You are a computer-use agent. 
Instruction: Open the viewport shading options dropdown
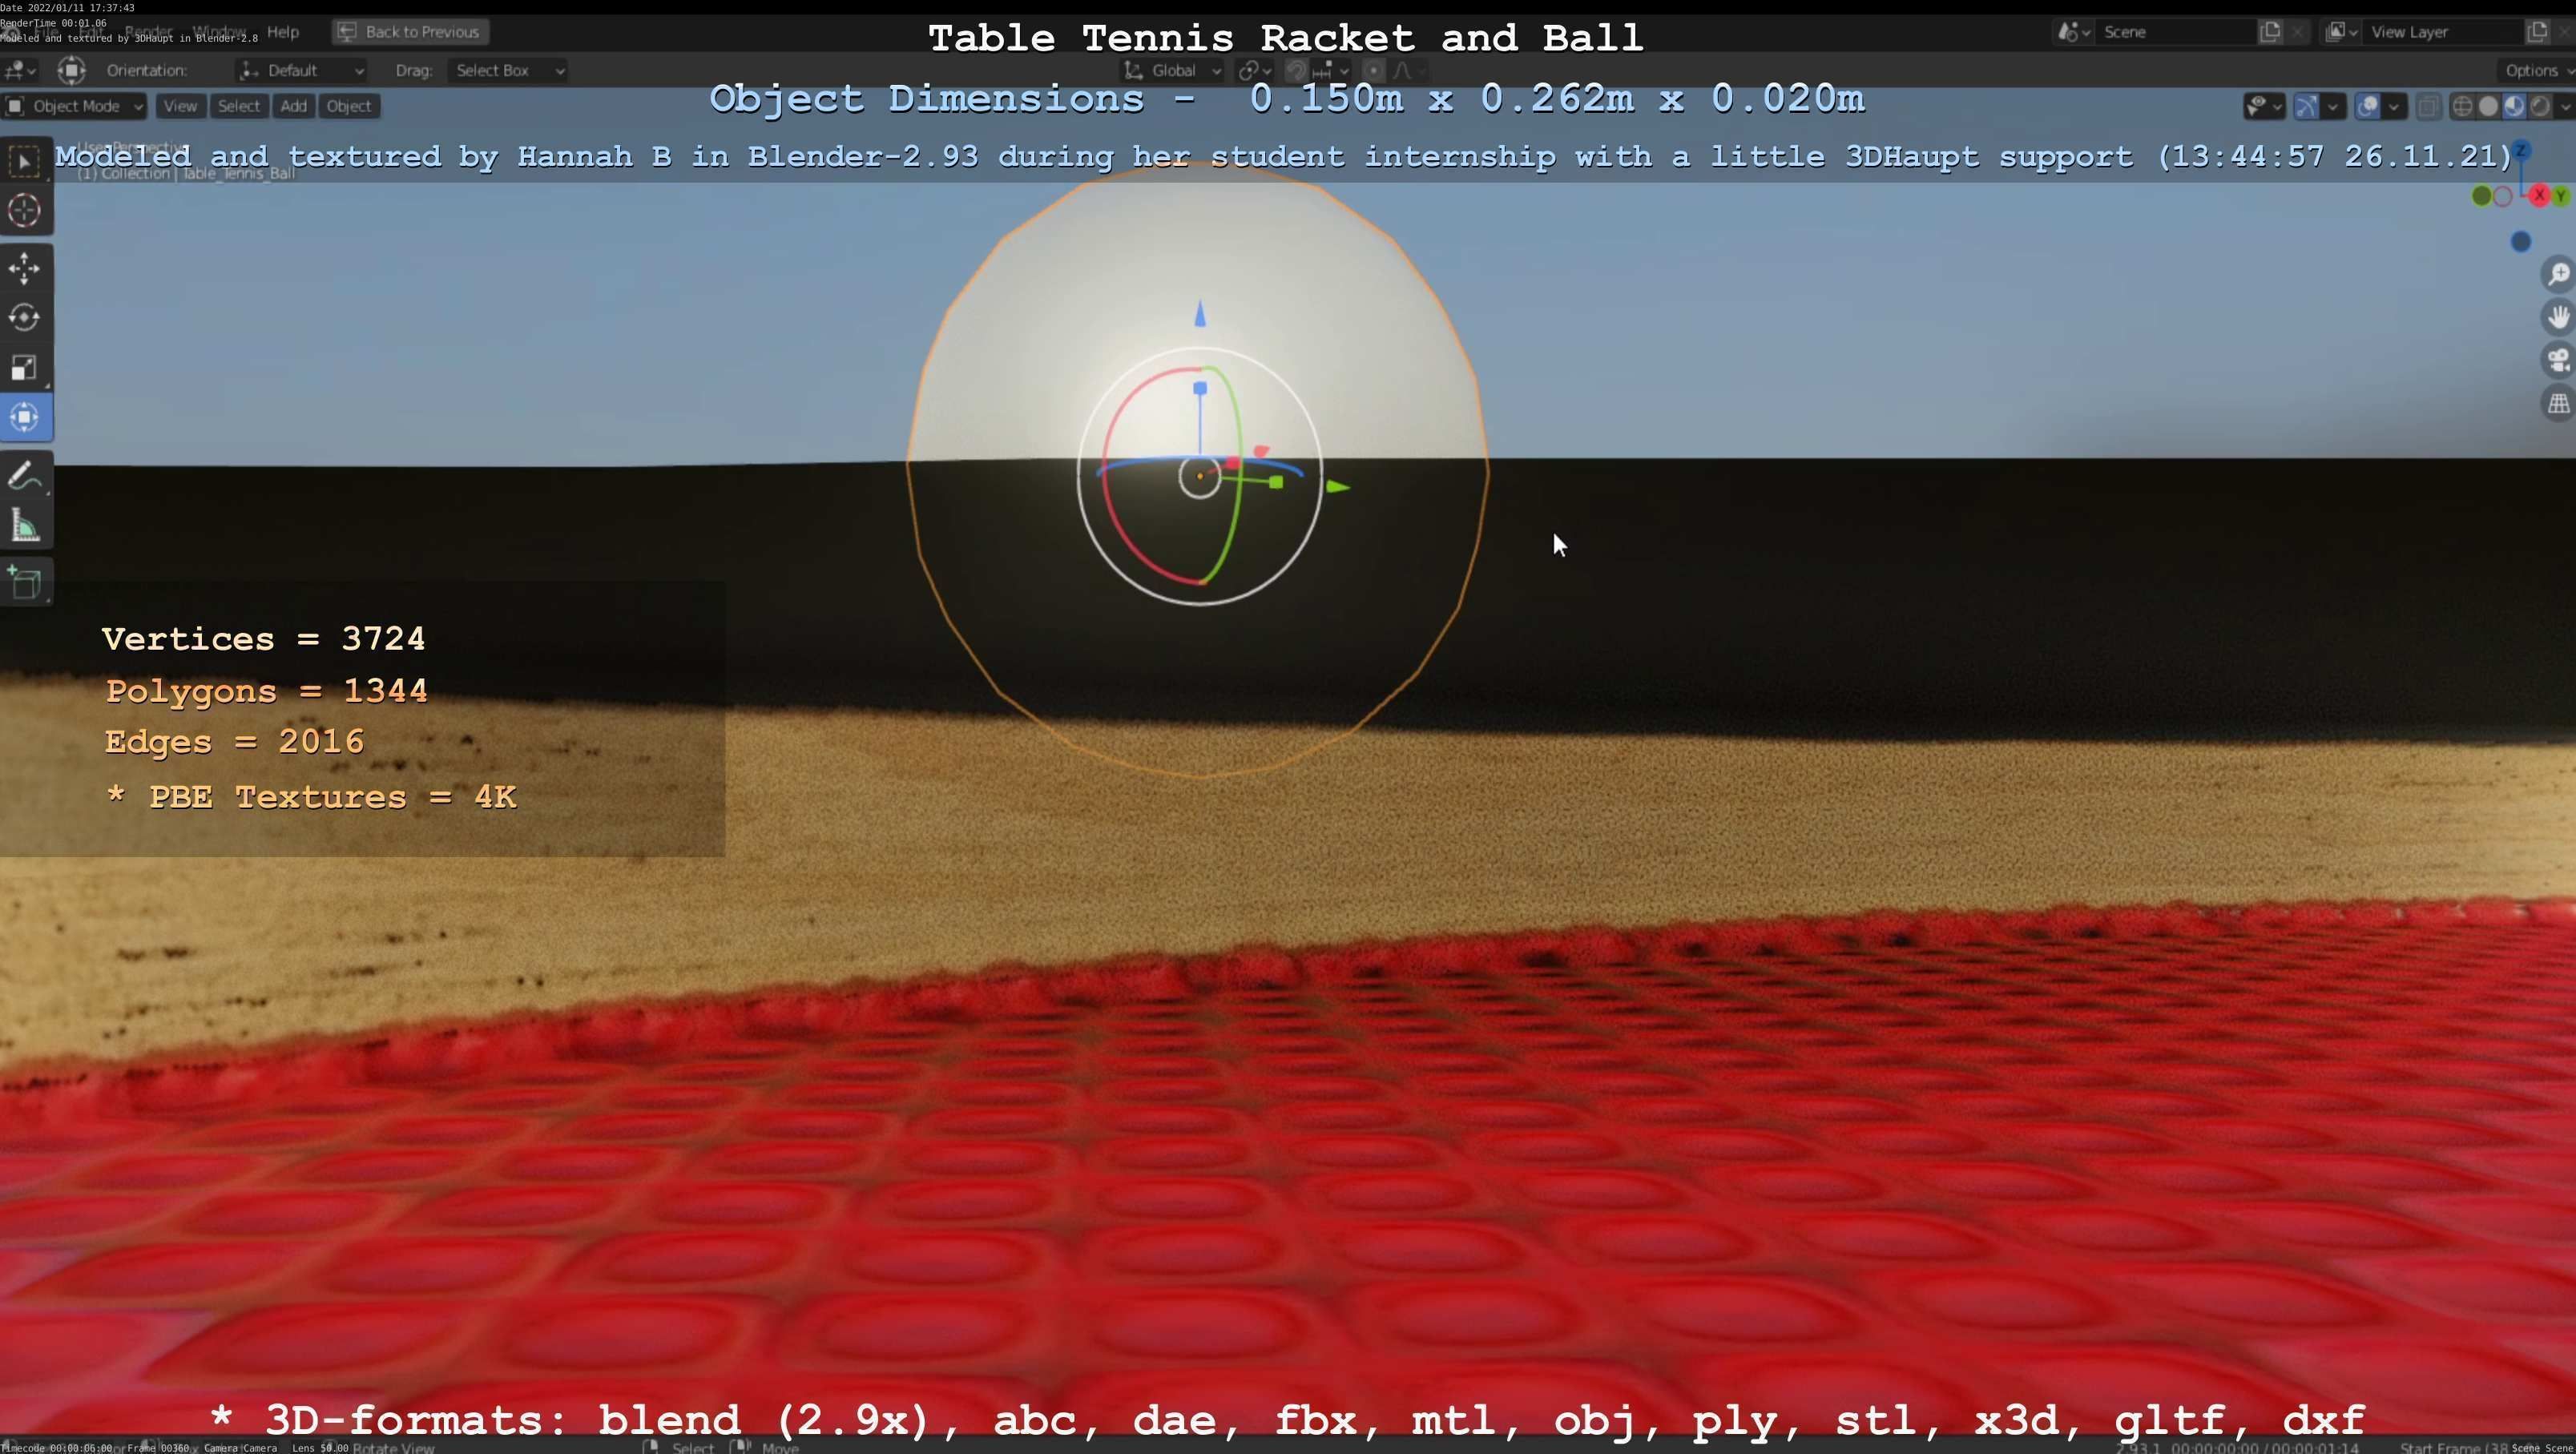point(2564,106)
